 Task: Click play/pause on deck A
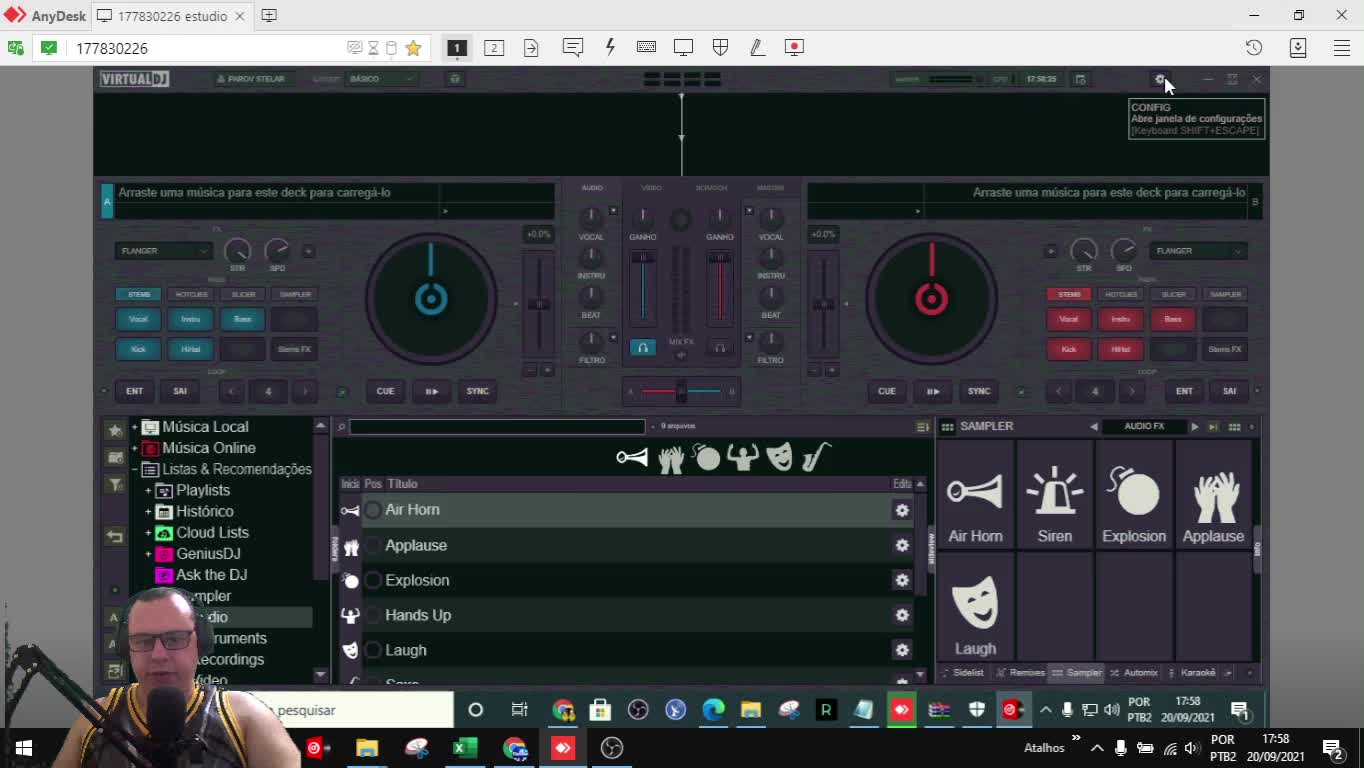point(431,391)
